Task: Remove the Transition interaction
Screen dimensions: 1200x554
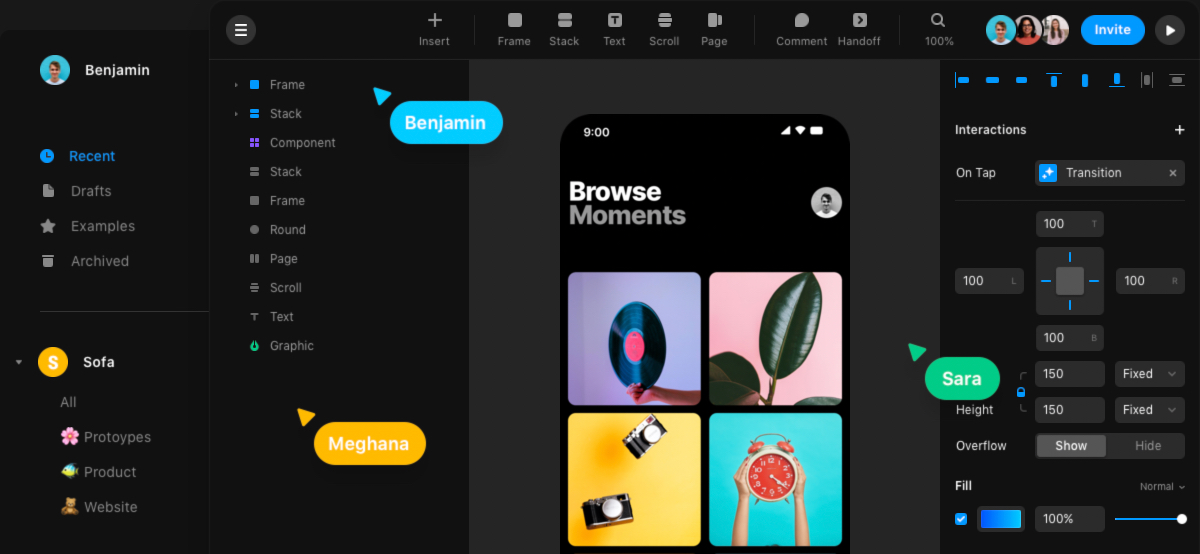Action: click(x=1173, y=173)
